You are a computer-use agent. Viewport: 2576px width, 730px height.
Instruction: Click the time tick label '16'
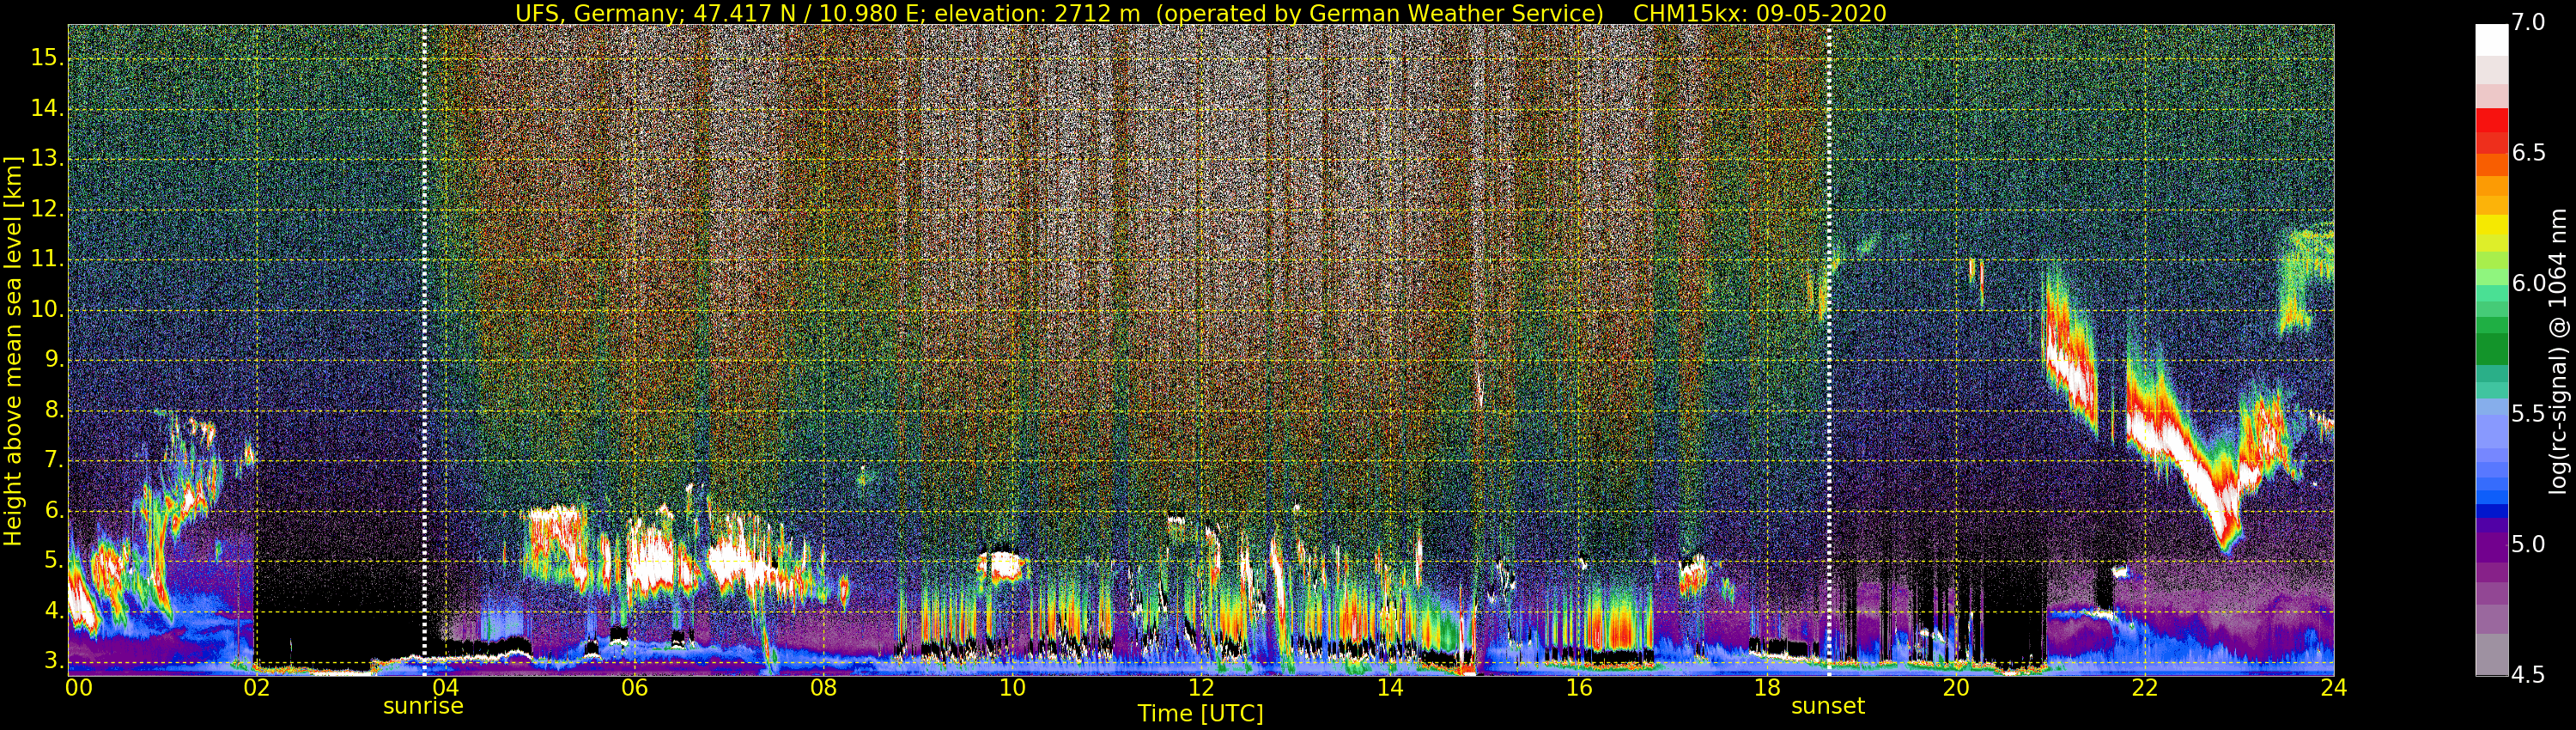pos(1579,688)
